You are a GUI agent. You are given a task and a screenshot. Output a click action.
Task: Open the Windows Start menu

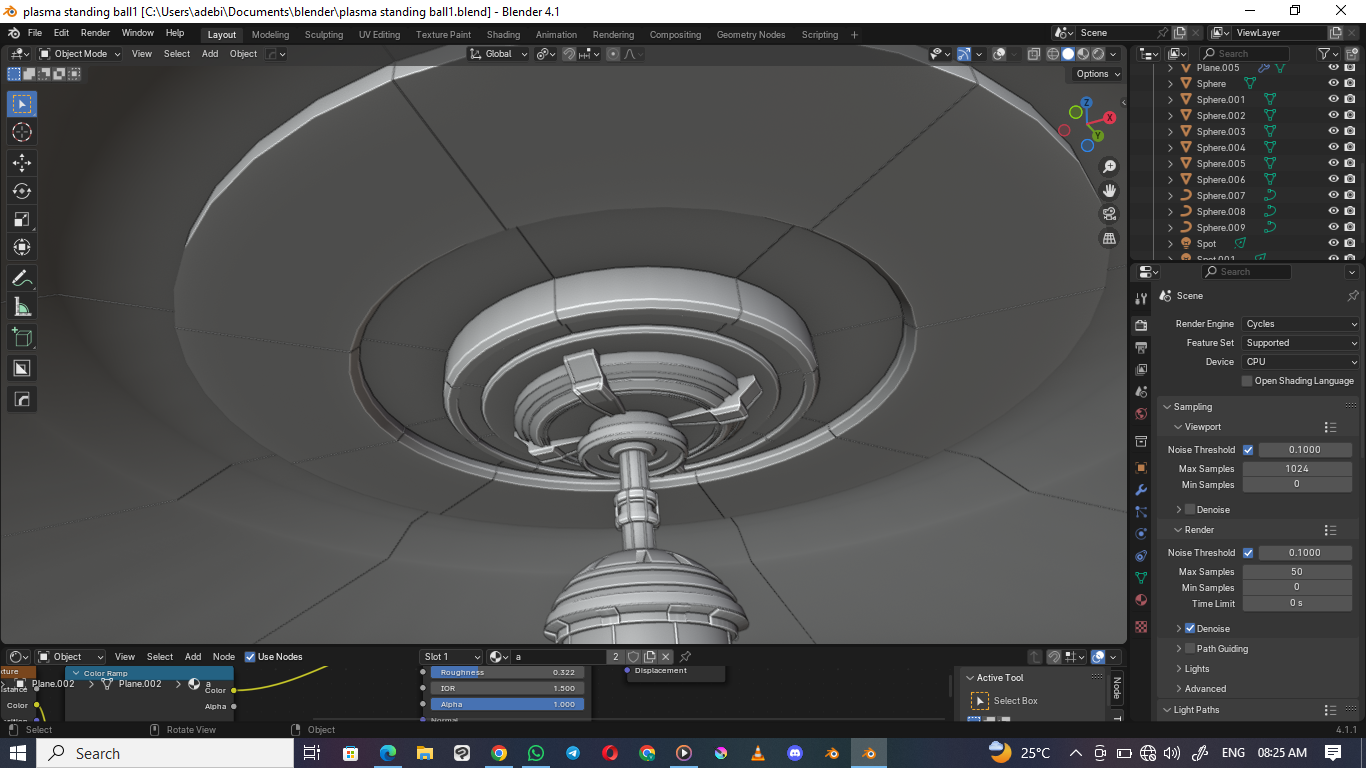click(19, 753)
